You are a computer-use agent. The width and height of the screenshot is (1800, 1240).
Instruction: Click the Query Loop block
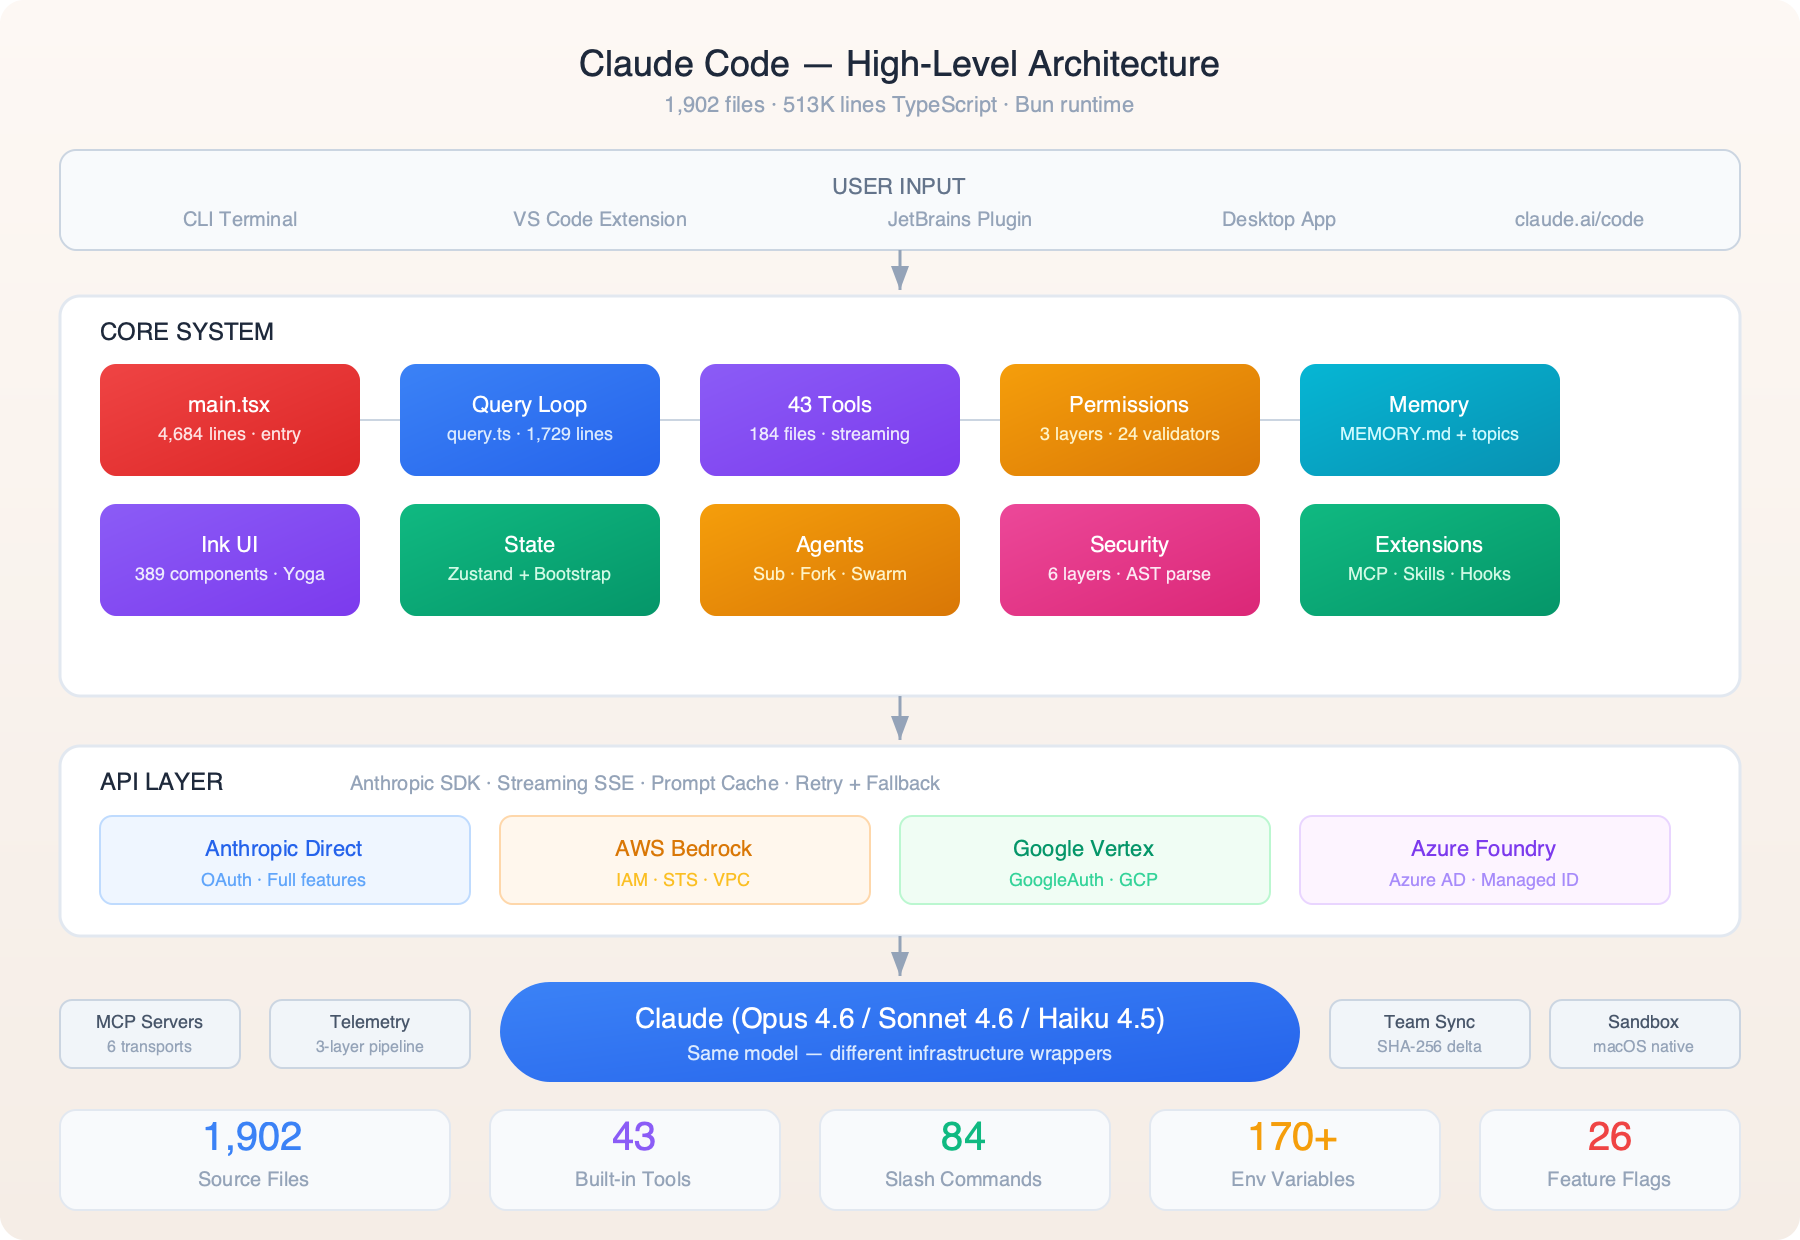click(x=529, y=419)
